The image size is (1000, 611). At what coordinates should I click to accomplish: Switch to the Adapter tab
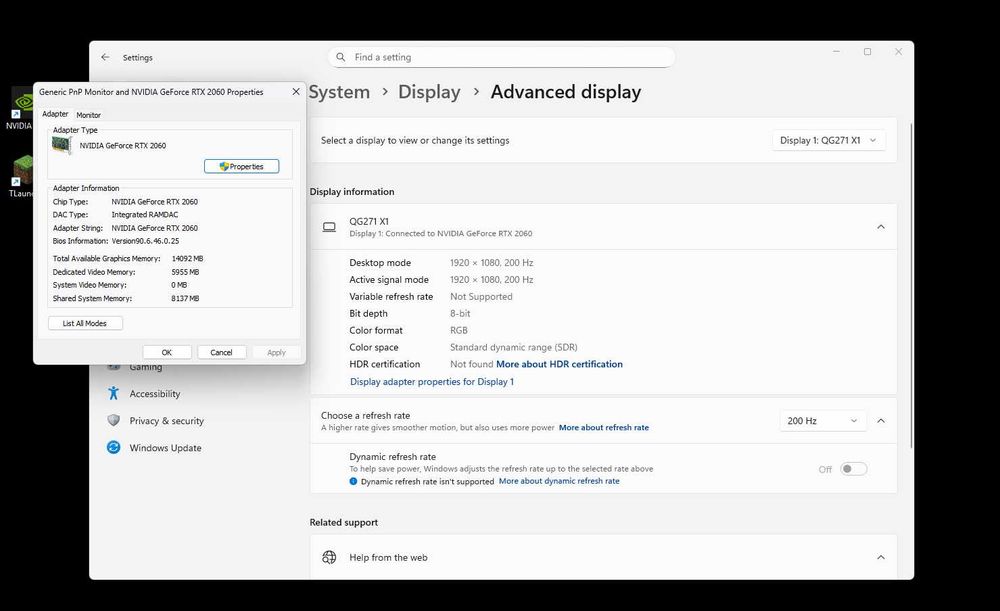point(55,114)
